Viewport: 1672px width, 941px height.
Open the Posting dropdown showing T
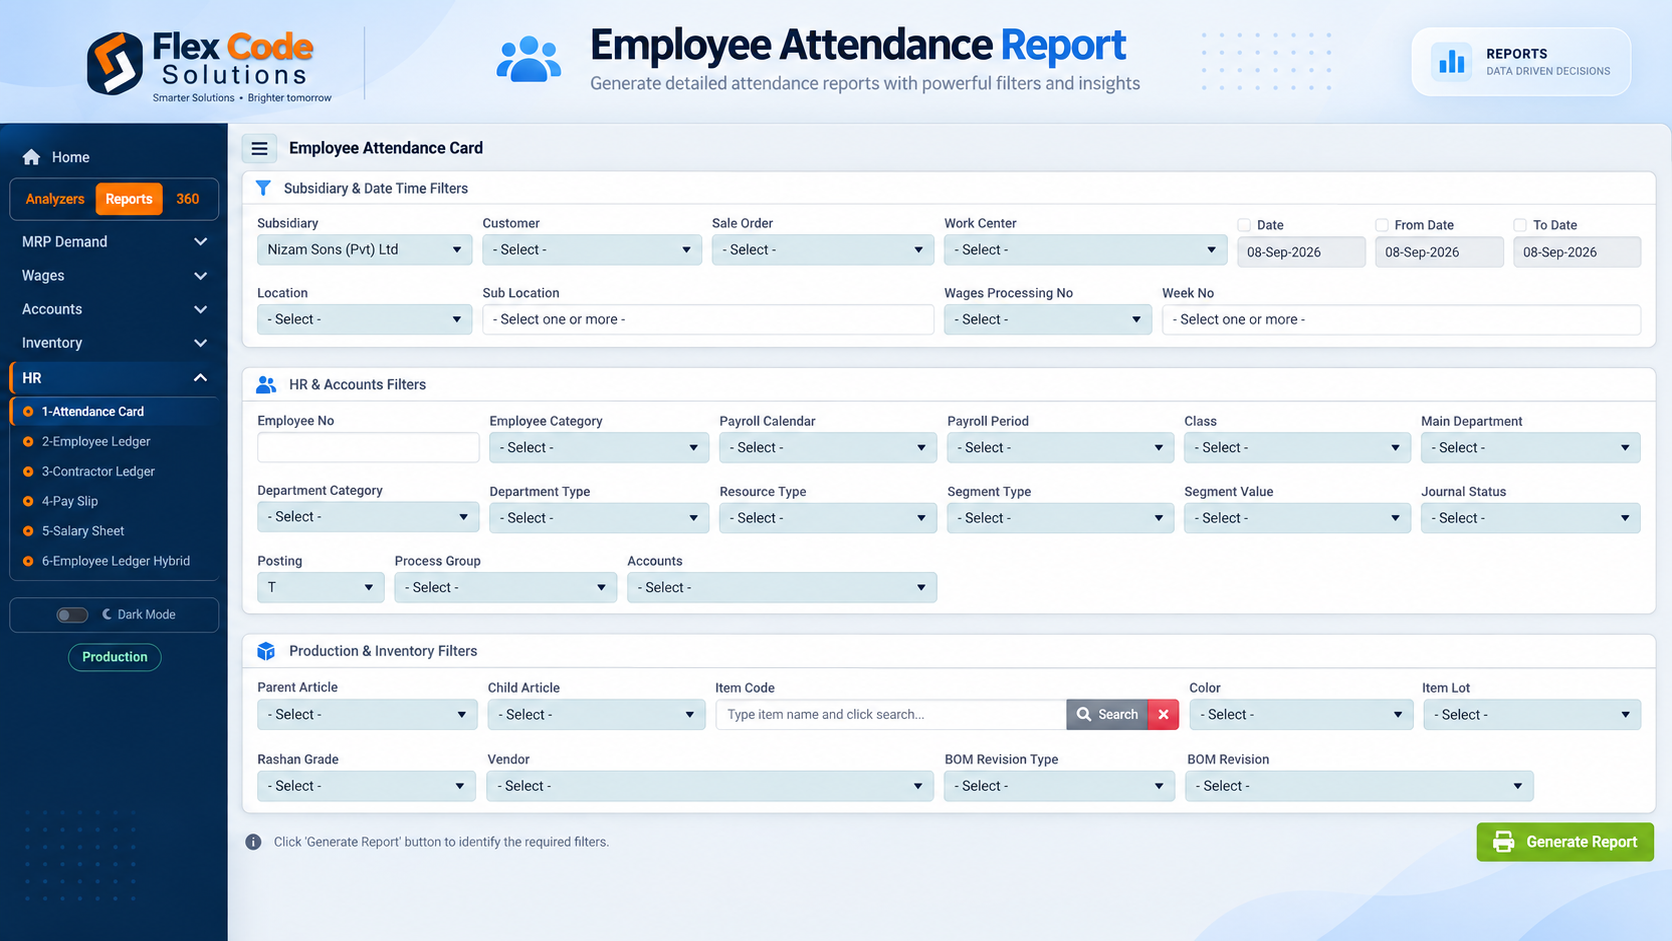click(x=320, y=588)
